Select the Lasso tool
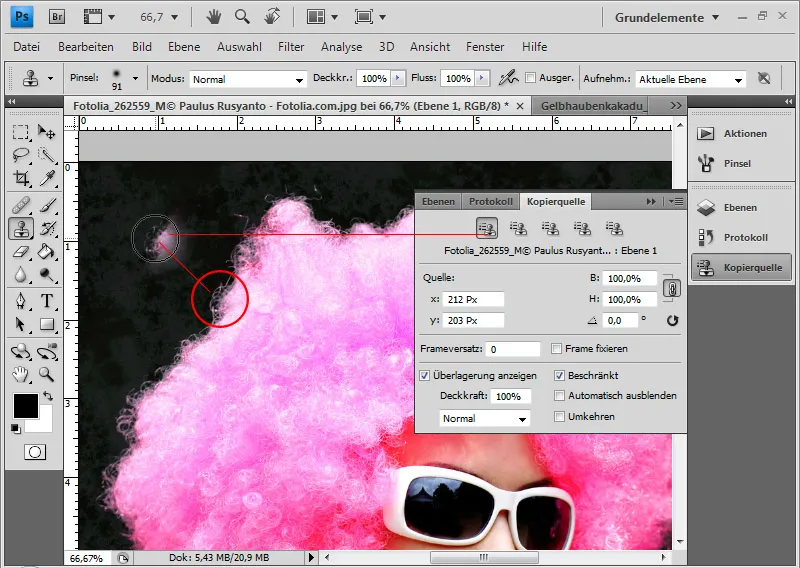Screen dimensions: 800x568 click(20, 155)
